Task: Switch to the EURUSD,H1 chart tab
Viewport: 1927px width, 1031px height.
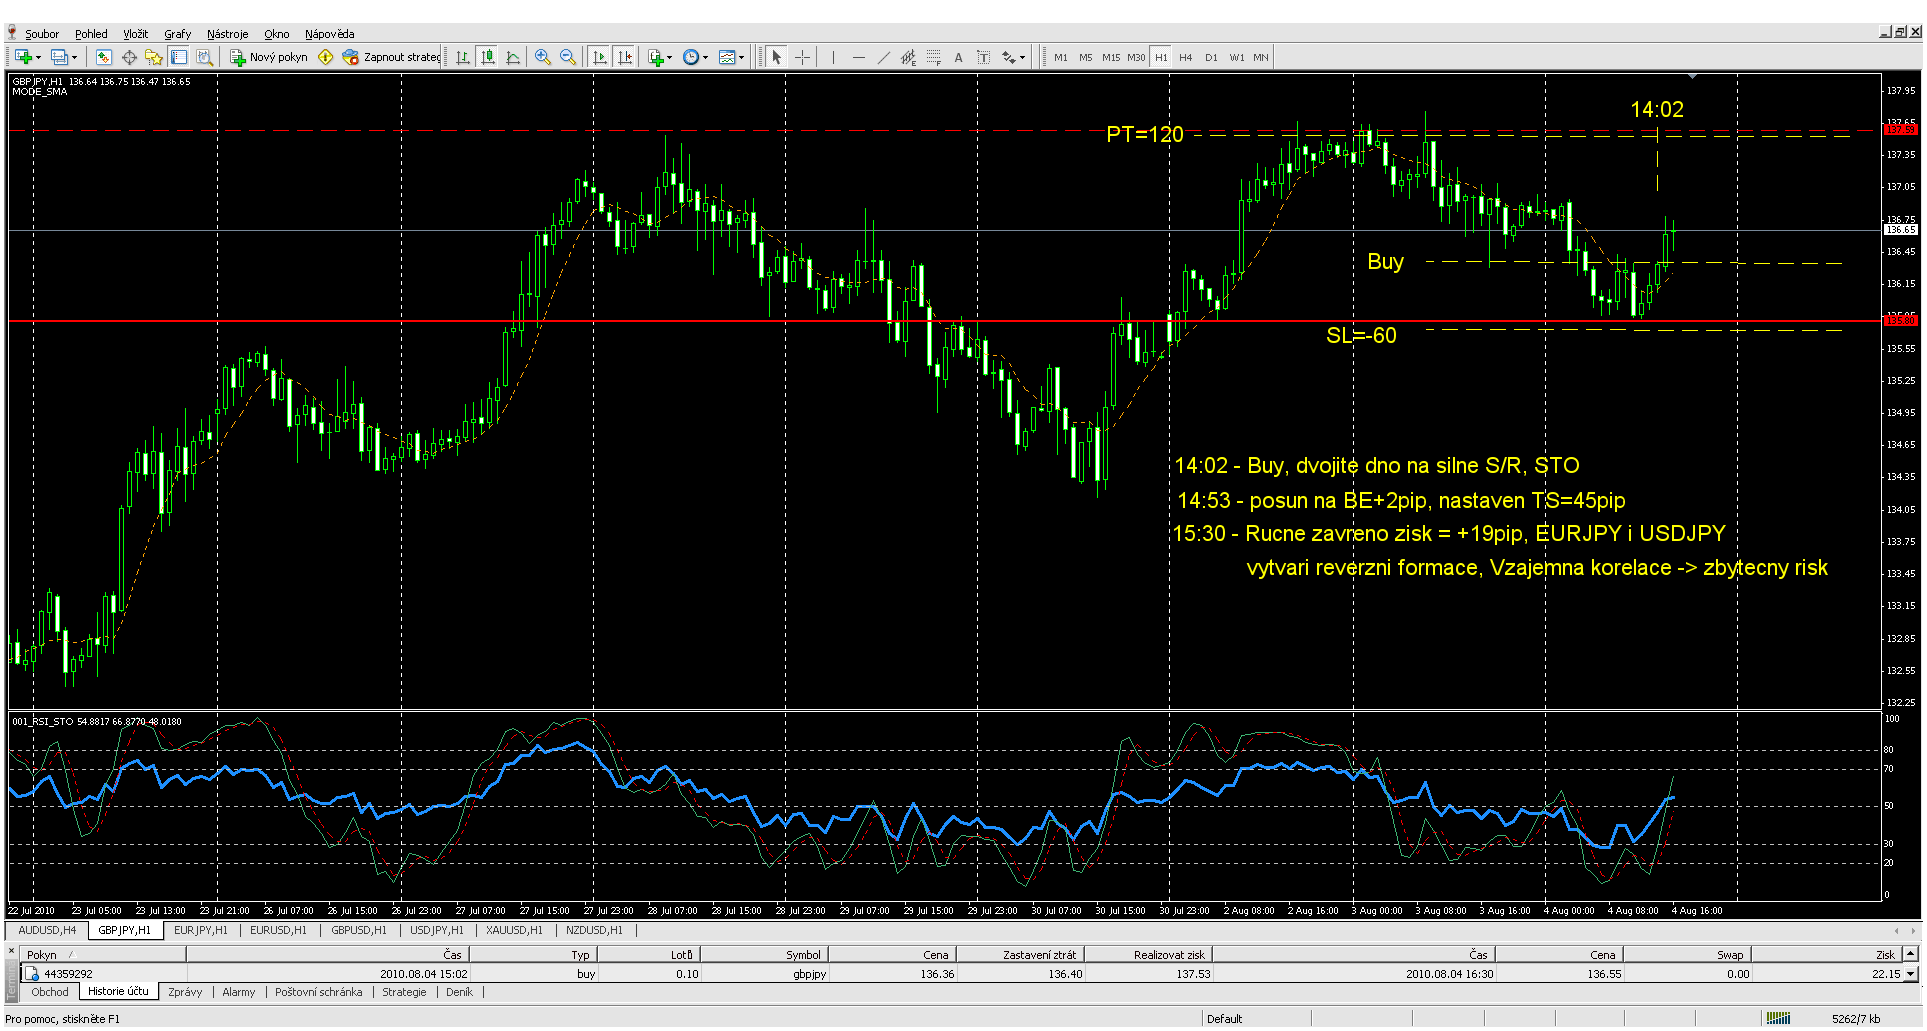Action: pos(278,930)
